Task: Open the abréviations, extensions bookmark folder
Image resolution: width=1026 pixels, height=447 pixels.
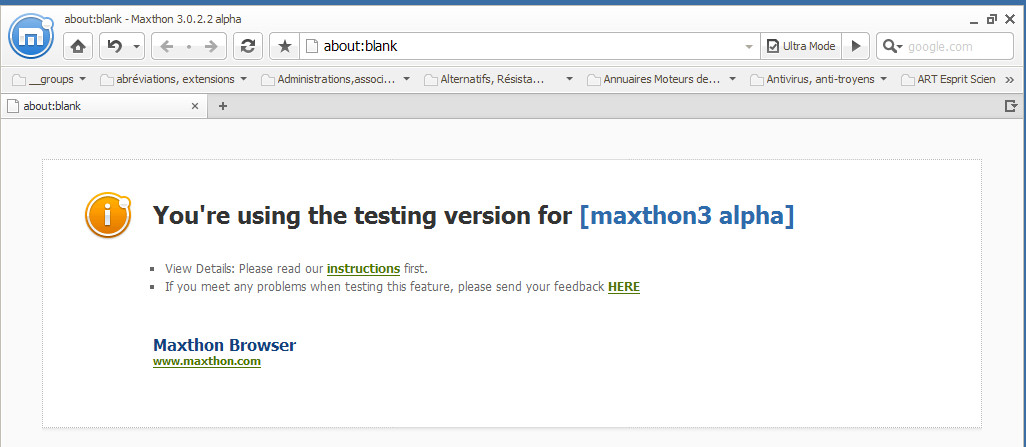Action: tap(173, 79)
